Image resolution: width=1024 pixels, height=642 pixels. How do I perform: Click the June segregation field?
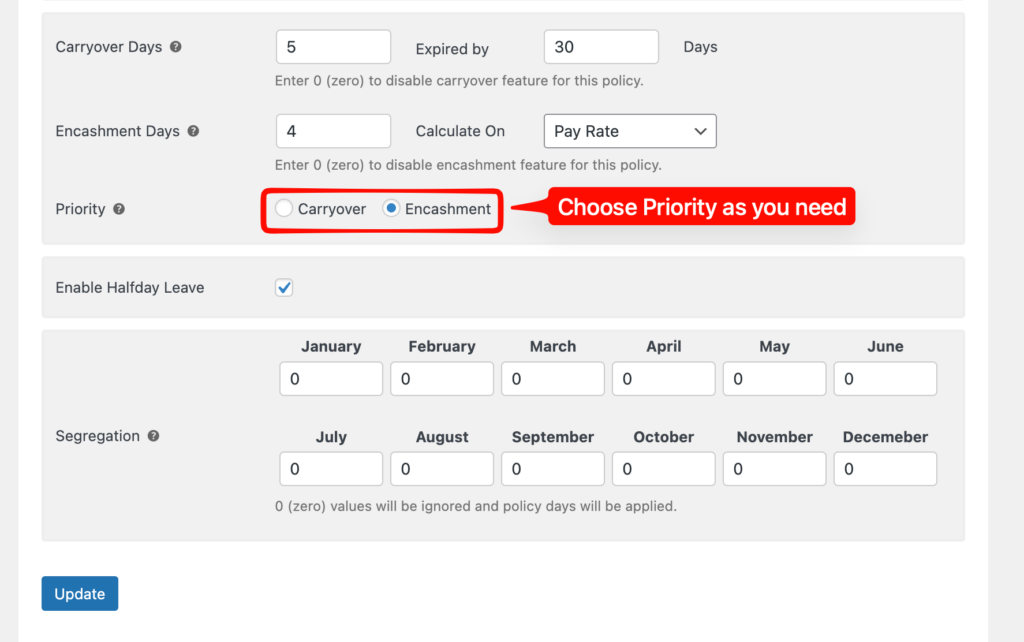885,379
